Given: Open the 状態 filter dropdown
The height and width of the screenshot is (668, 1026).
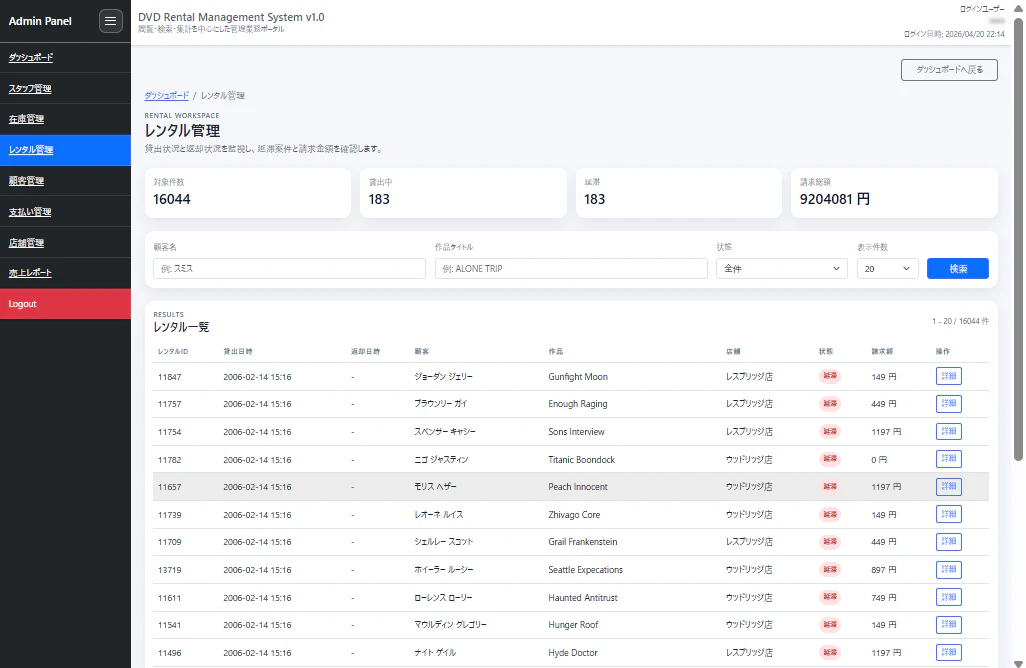Looking at the screenshot, I should pyautogui.click(x=781, y=268).
